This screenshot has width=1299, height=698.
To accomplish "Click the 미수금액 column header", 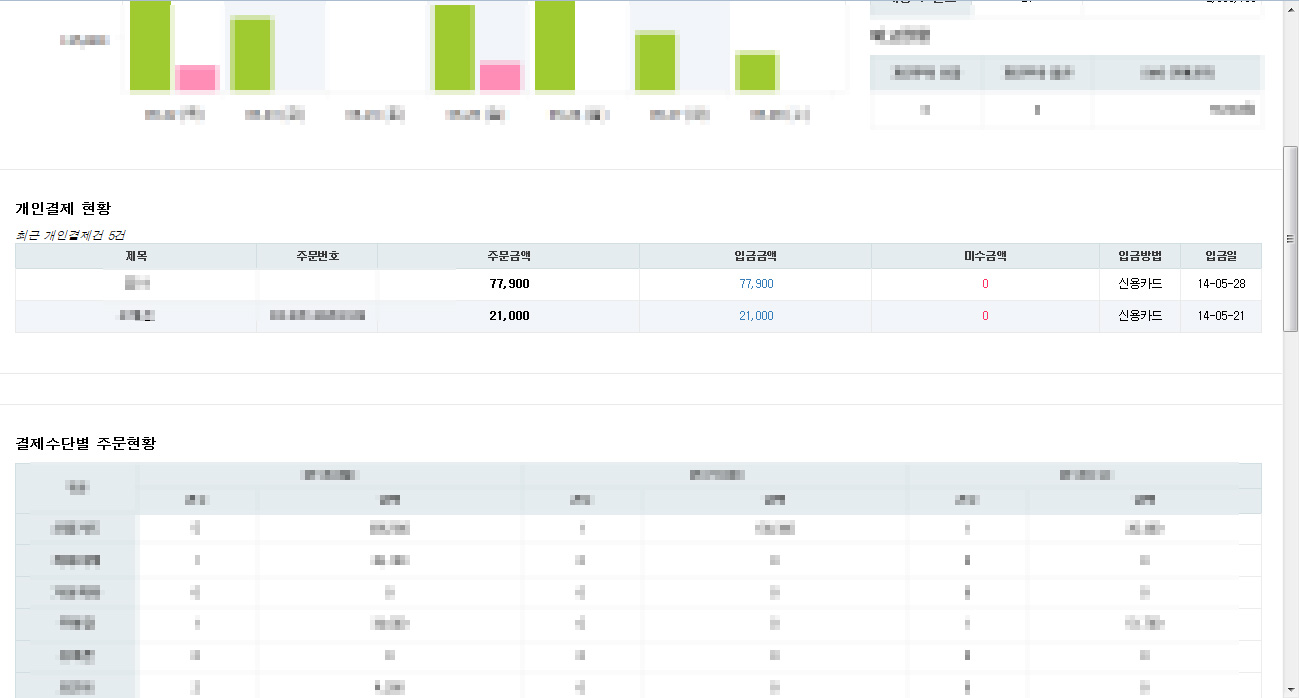I will tap(985, 256).
